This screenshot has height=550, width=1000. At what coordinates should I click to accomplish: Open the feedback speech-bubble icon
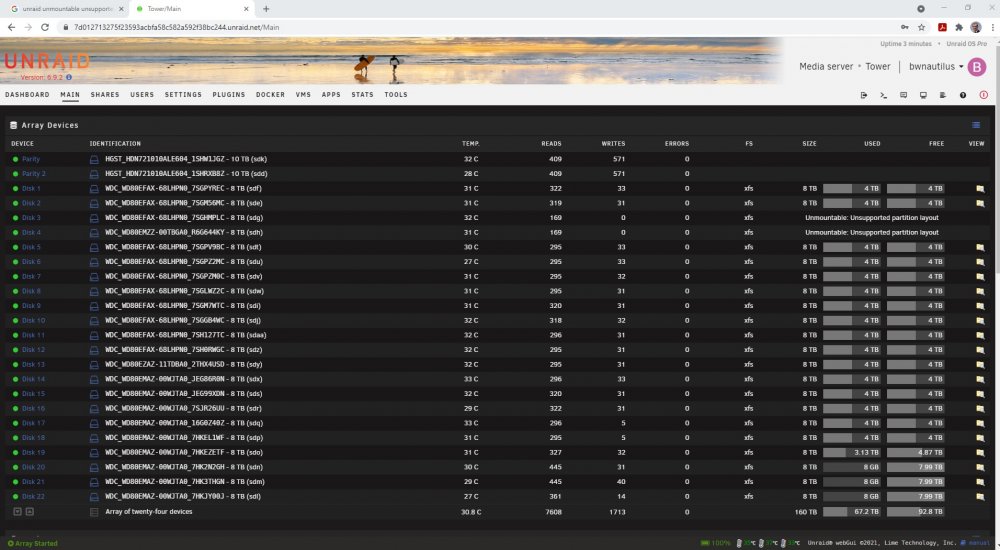point(903,95)
